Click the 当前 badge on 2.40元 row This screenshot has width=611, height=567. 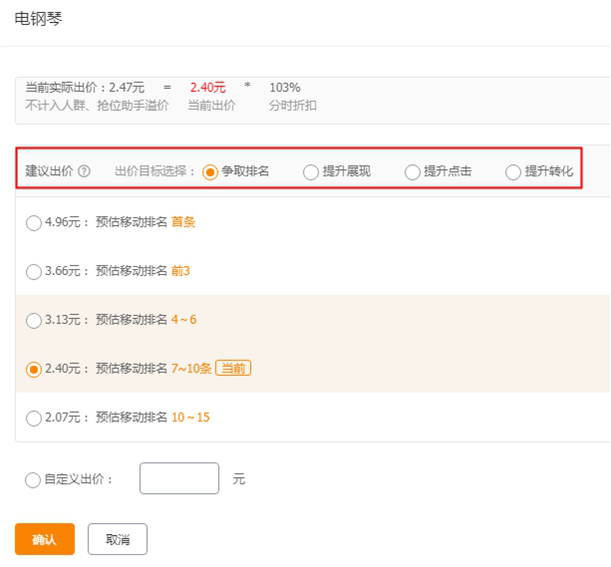pos(233,369)
